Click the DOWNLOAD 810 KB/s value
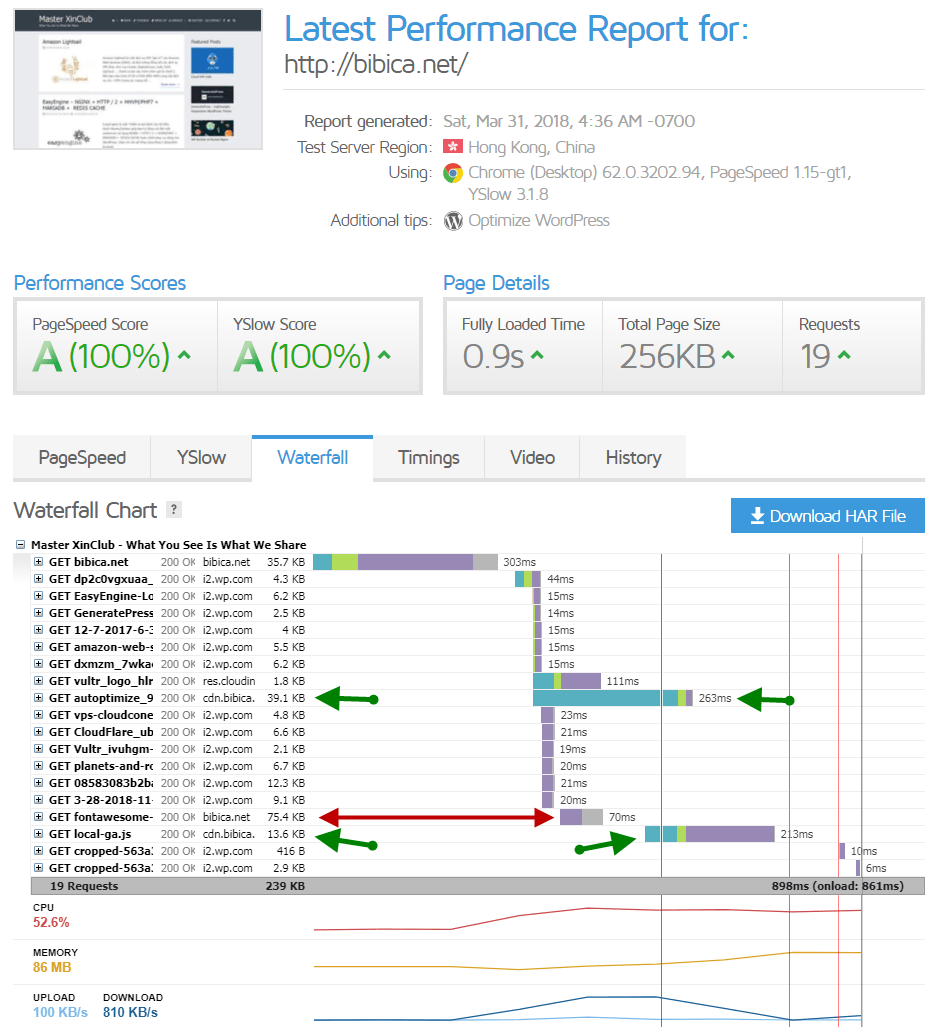 [x=130, y=1012]
